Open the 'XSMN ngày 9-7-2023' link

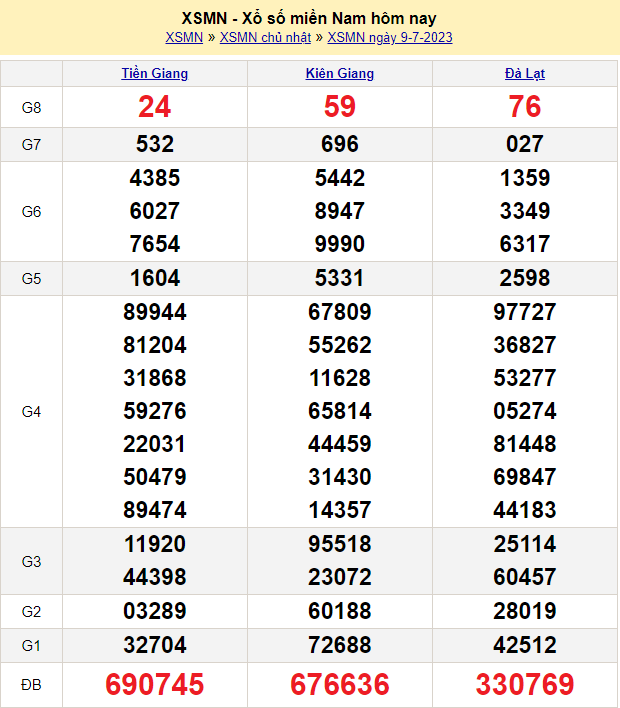point(390,38)
